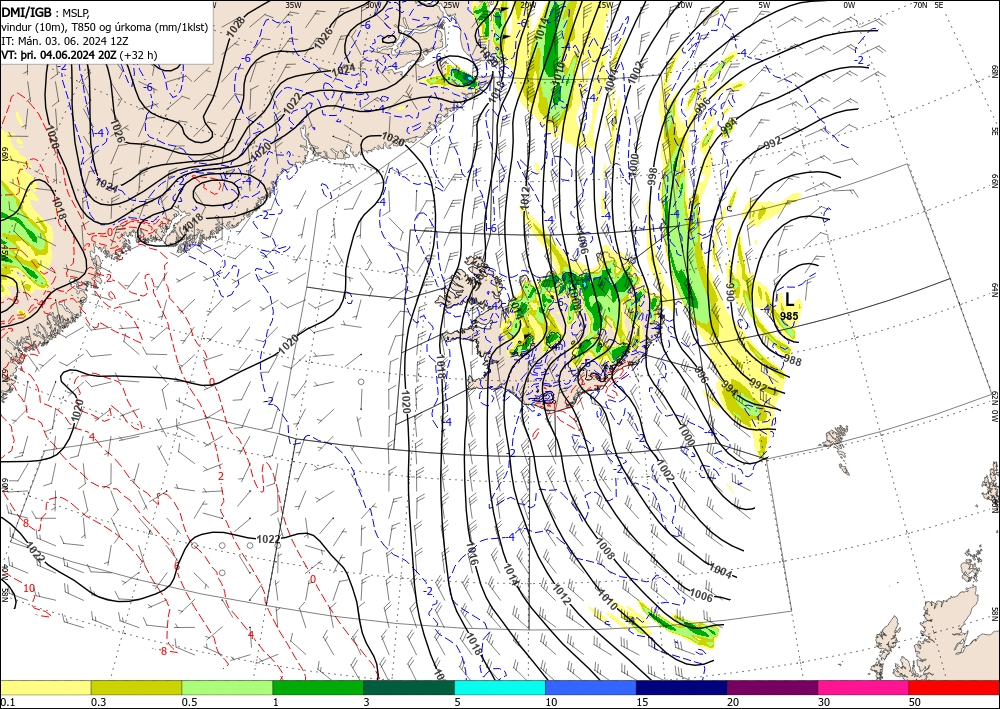Image resolution: width=1000 pixels, height=709 pixels.
Task: Click the legend tick label '50'
Action: click(915, 702)
